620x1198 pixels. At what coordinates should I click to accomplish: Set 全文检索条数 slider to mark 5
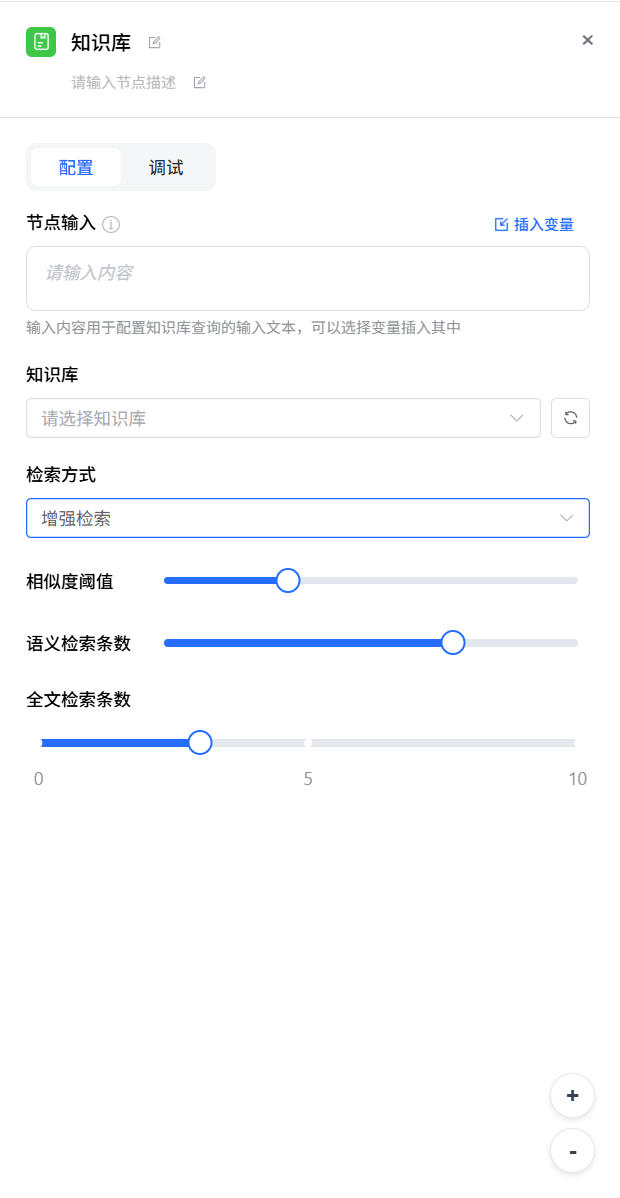308,742
